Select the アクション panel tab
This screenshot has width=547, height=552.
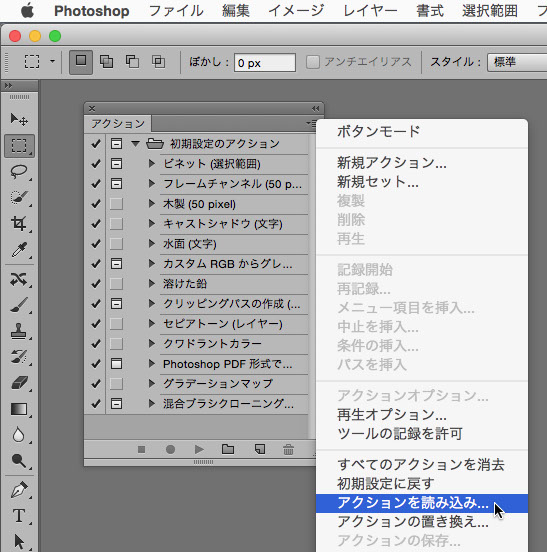118,124
